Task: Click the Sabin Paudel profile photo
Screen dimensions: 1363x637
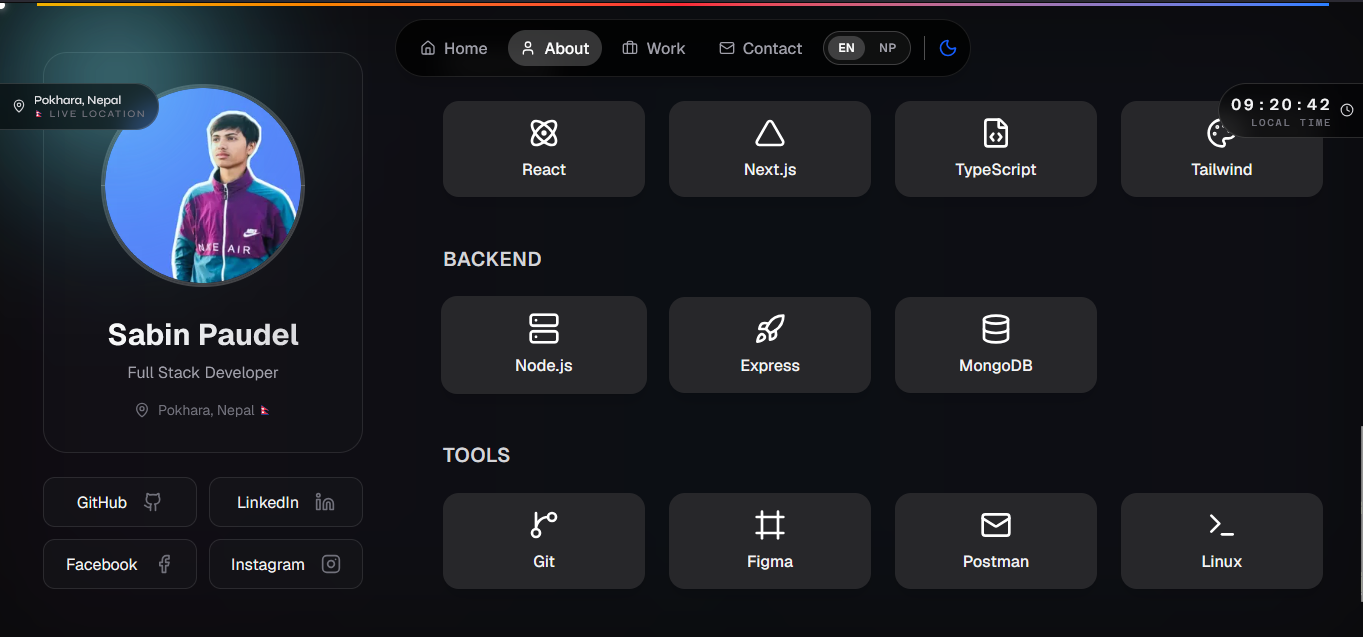Action: tap(203, 185)
